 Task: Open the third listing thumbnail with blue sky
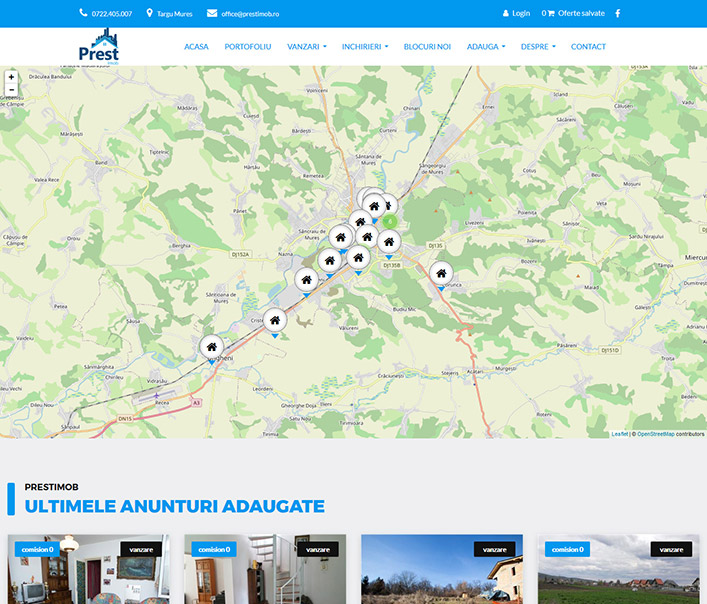click(442, 569)
